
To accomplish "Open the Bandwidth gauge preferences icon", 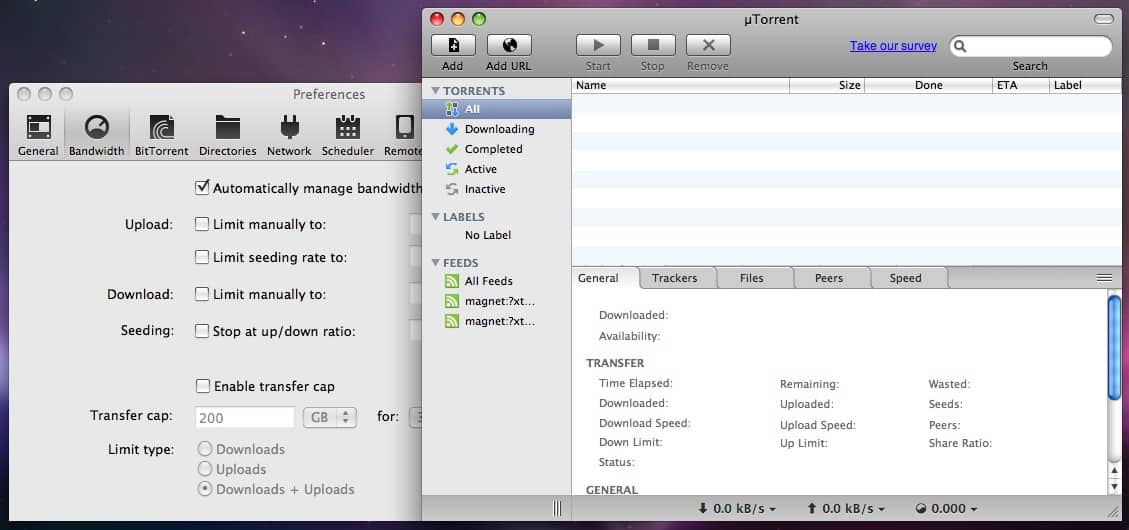I will coord(96,127).
